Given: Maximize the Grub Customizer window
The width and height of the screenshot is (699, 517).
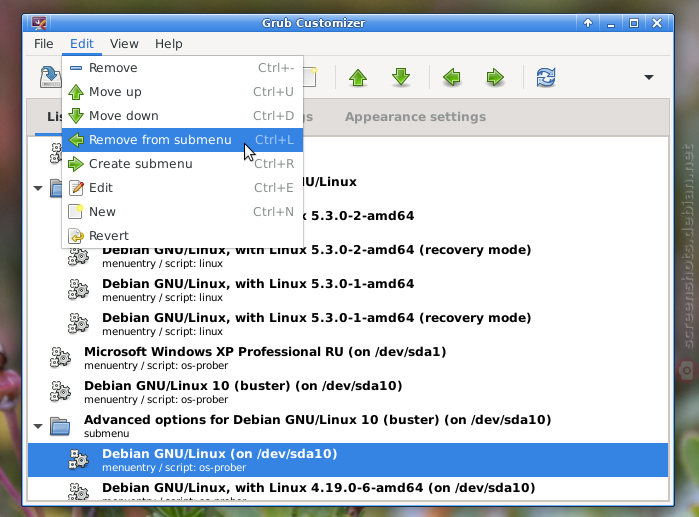Looking at the screenshot, I should [x=633, y=23].
